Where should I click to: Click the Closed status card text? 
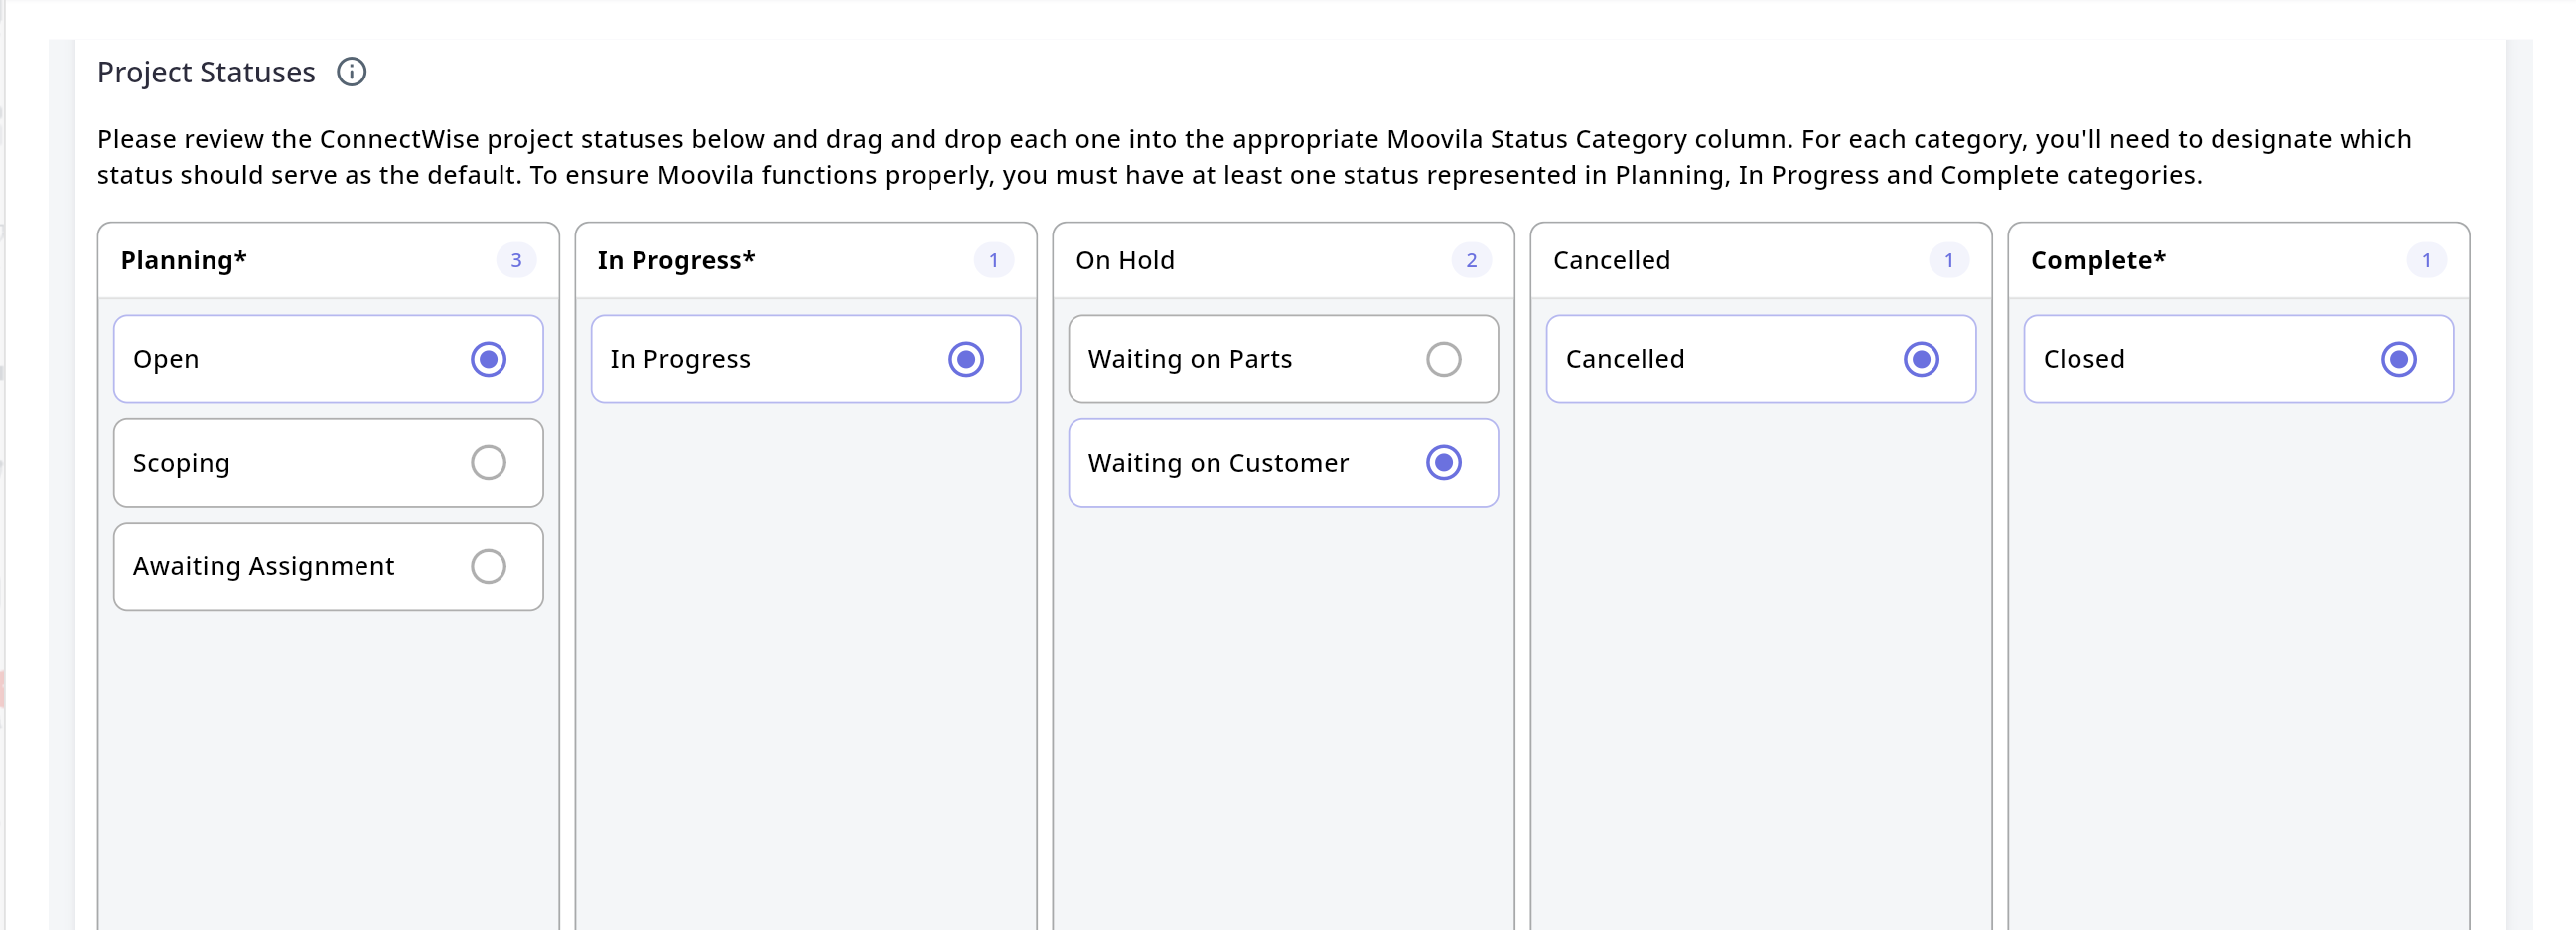click(x=2083, y=359)
